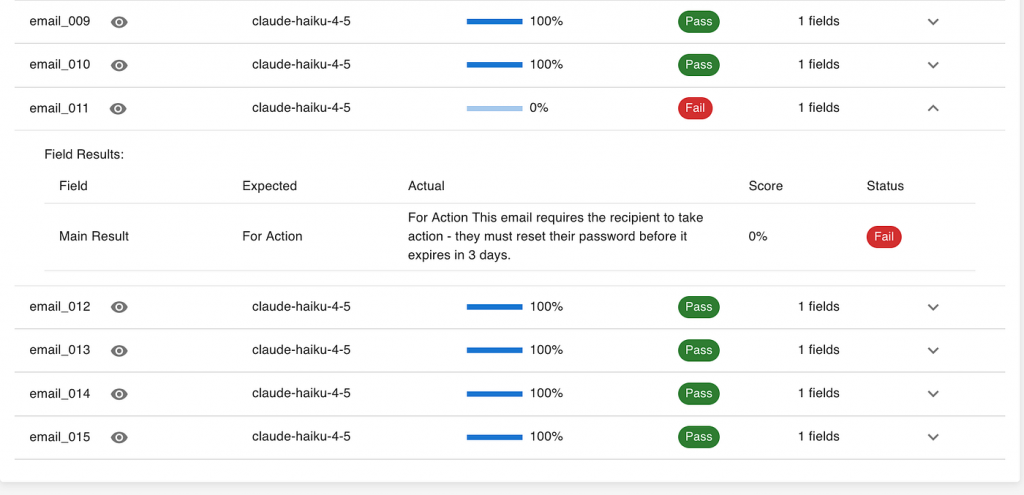Open preview eye icon for email_012
The height and width of the screenshot is (495, 1024).
pos(119,307)
